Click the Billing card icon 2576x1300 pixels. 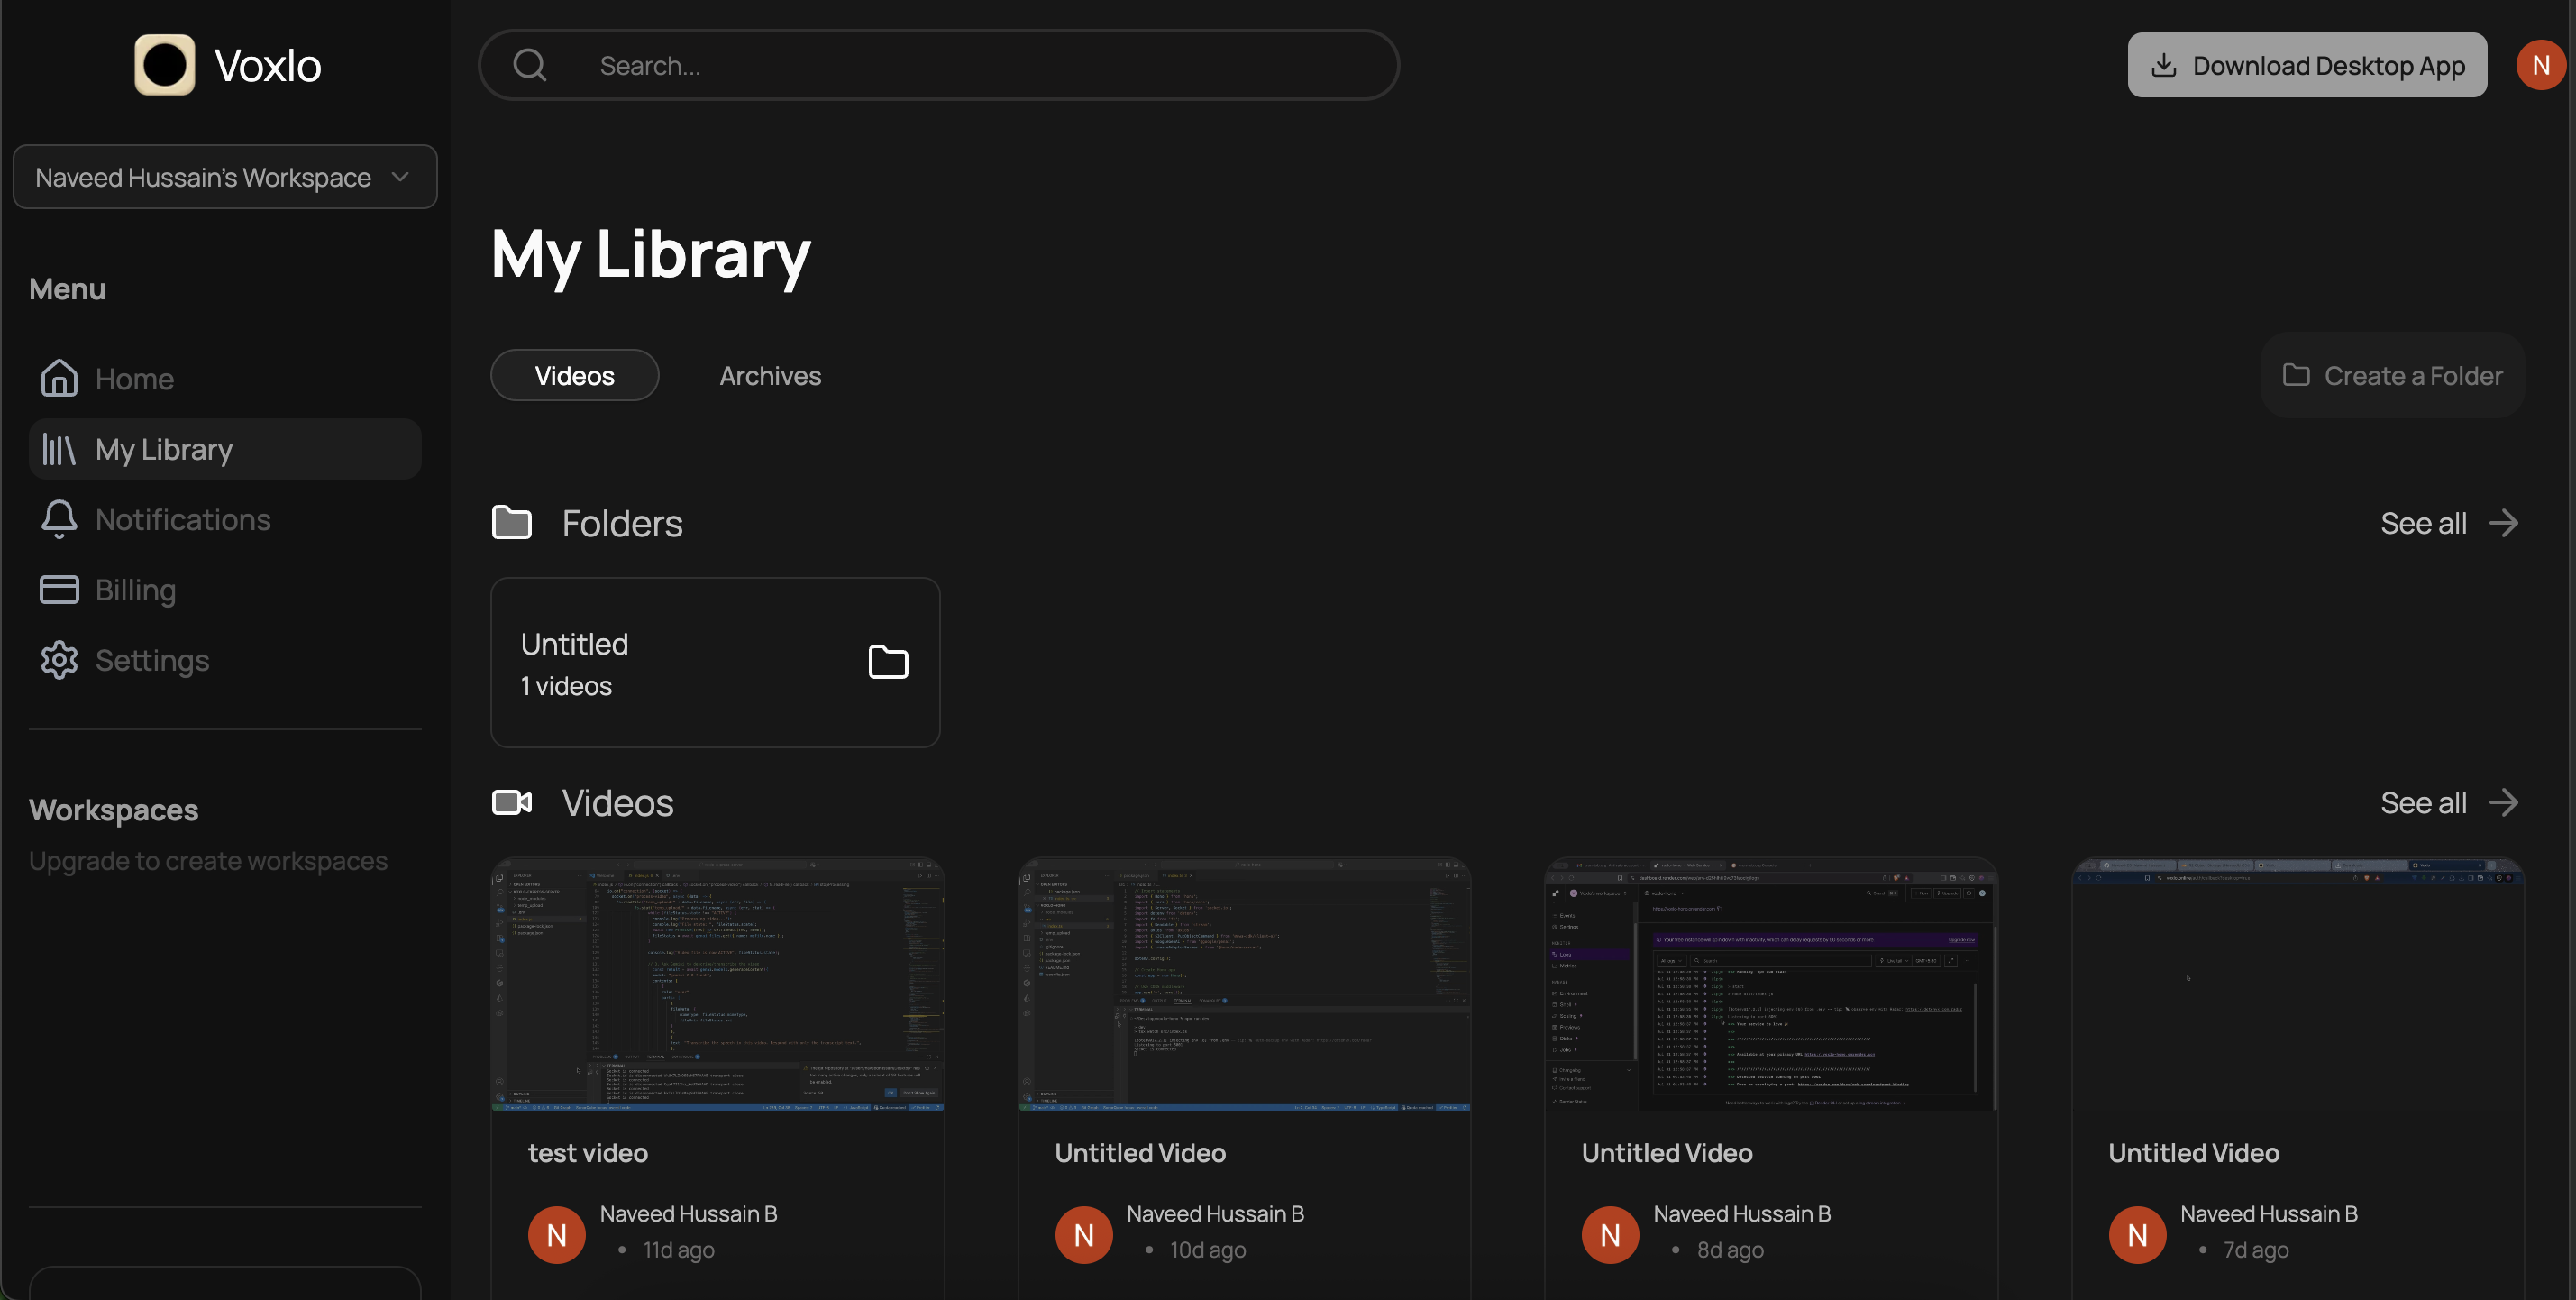59,589
